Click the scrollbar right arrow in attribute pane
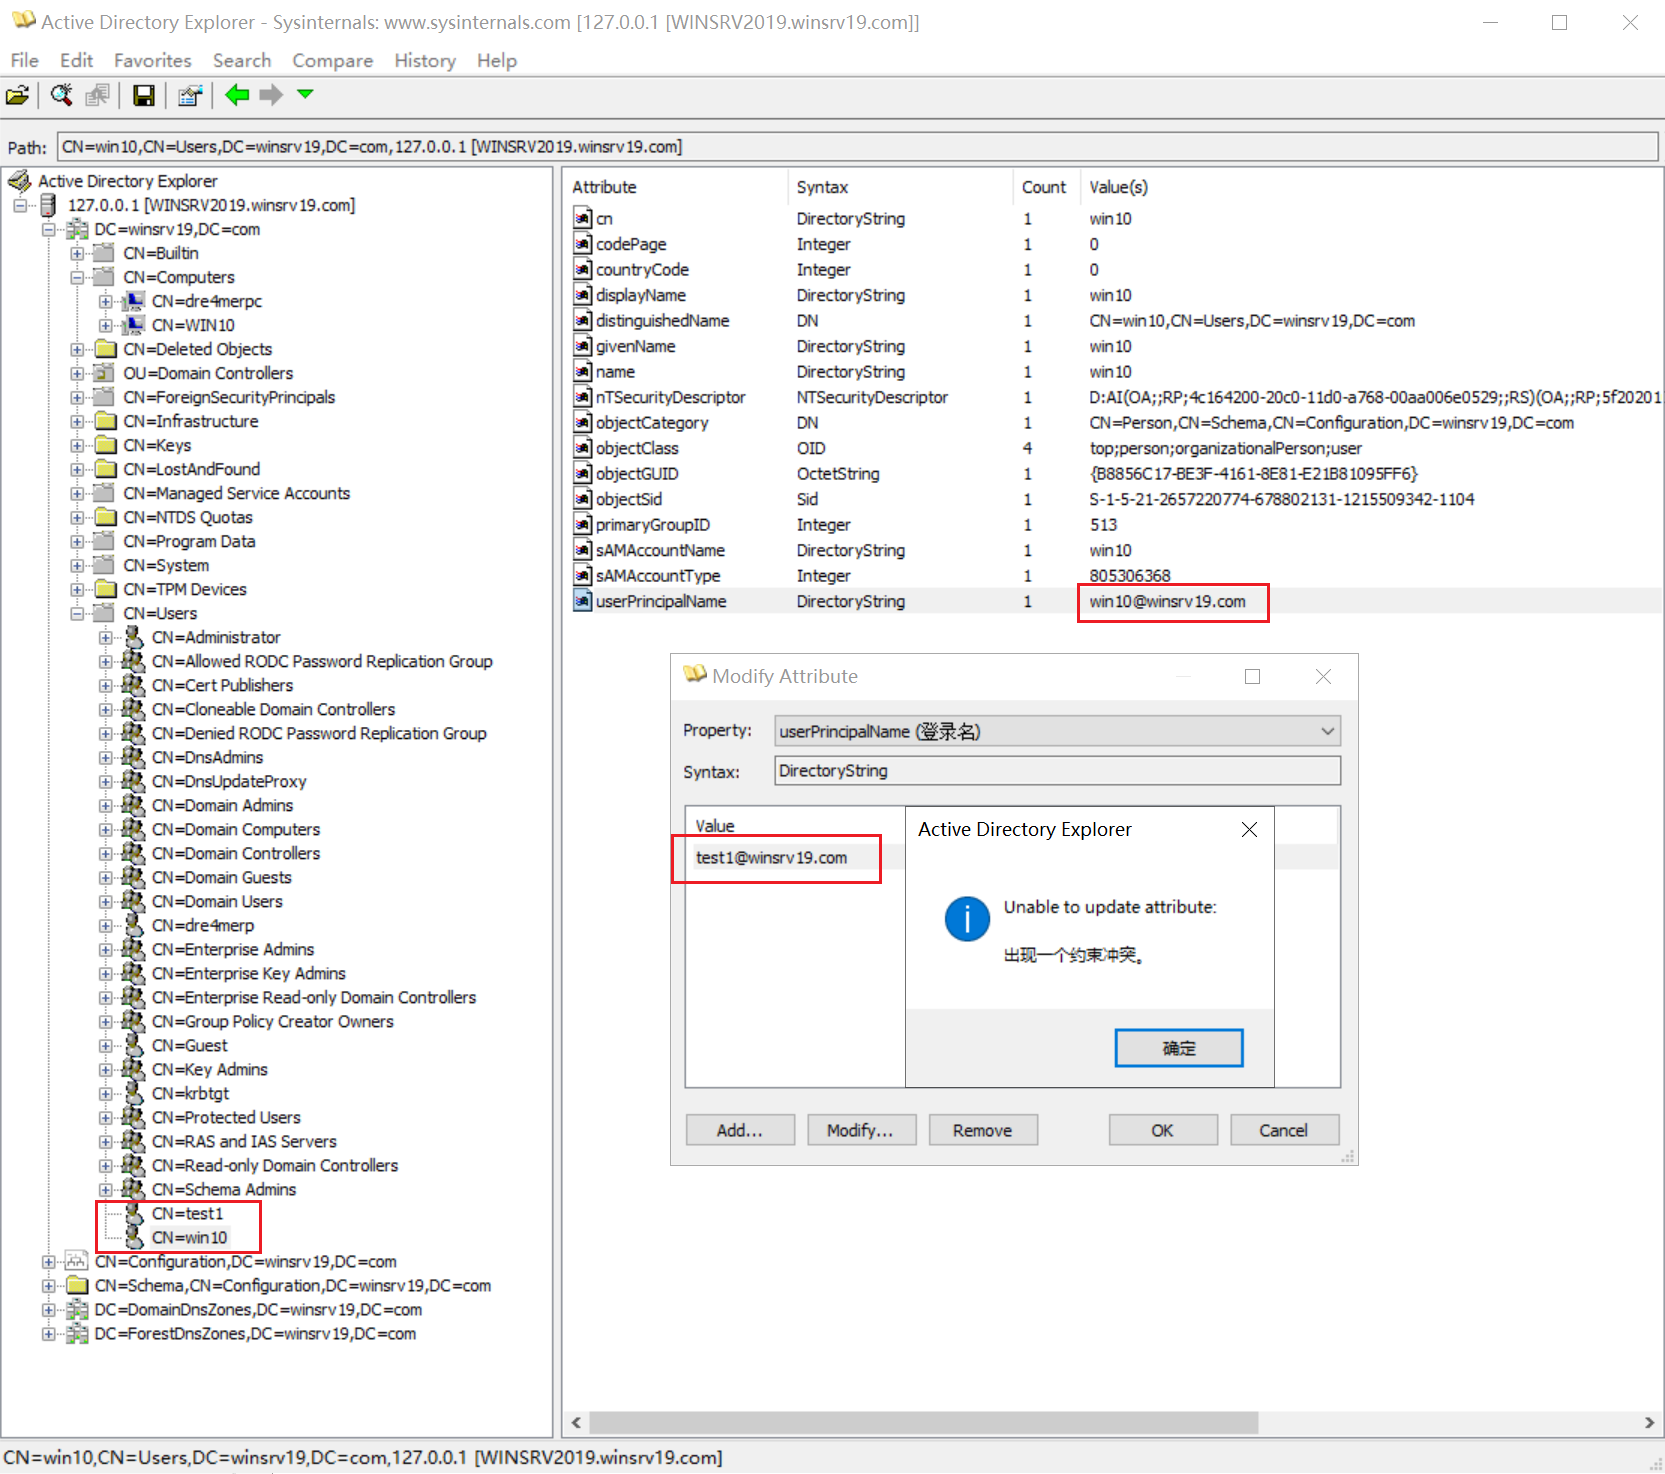Screen dimensions: 1665x1474 click(x=1649, y=1422)
